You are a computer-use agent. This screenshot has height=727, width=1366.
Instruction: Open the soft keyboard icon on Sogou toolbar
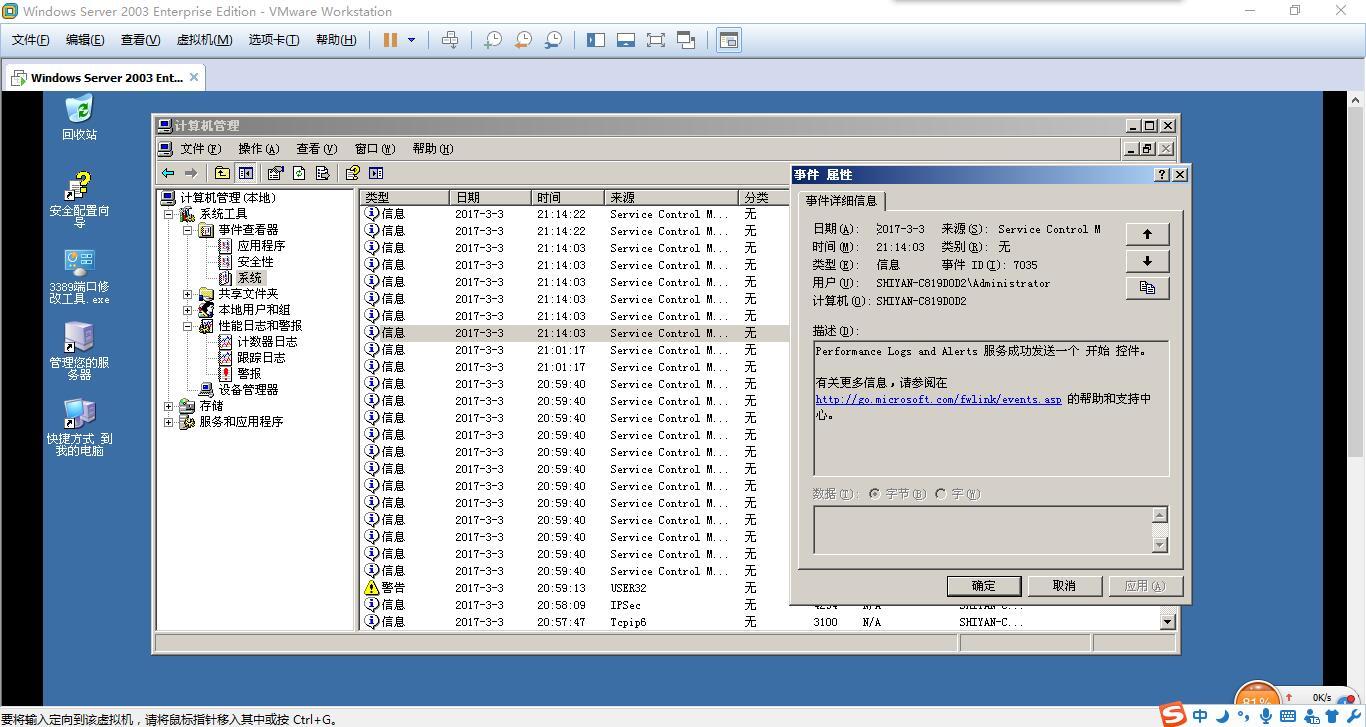[x=1288, y=716]
